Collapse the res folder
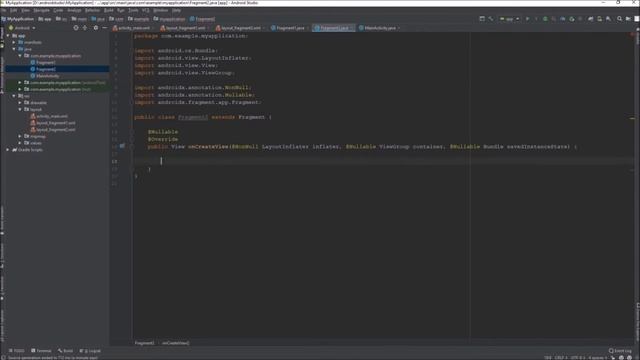Viewport: 640px width, 360px height. click(x=14, y=96)
